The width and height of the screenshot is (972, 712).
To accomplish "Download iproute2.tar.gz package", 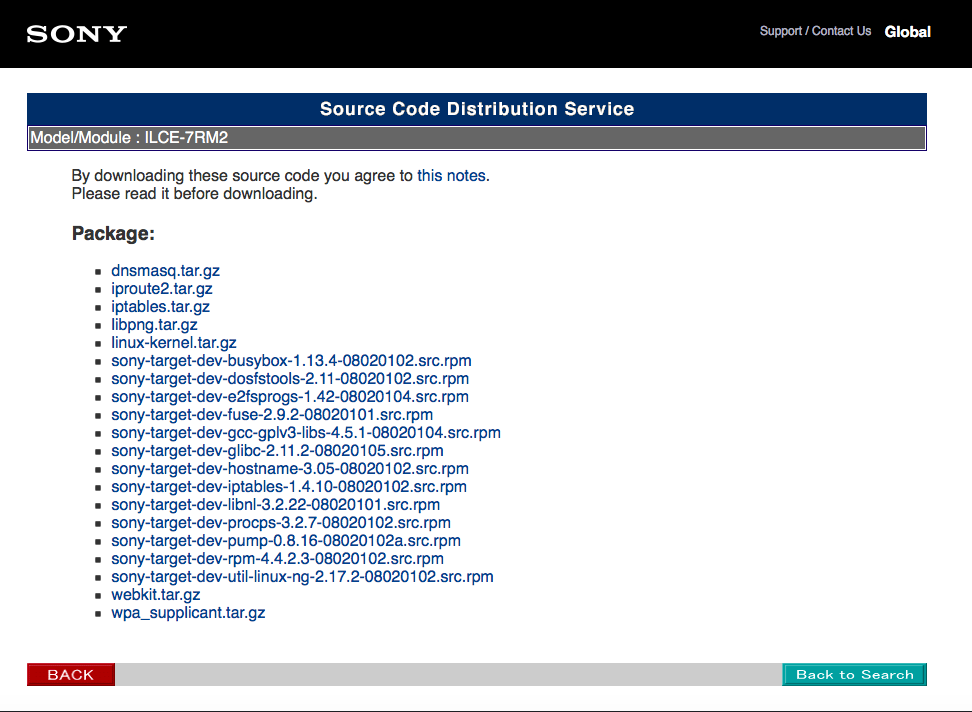I will 162,289.
